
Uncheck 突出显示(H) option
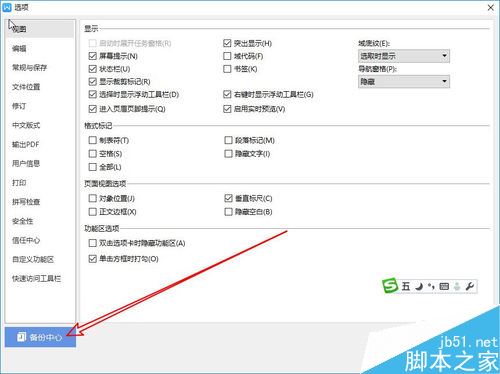coord(227,43)
